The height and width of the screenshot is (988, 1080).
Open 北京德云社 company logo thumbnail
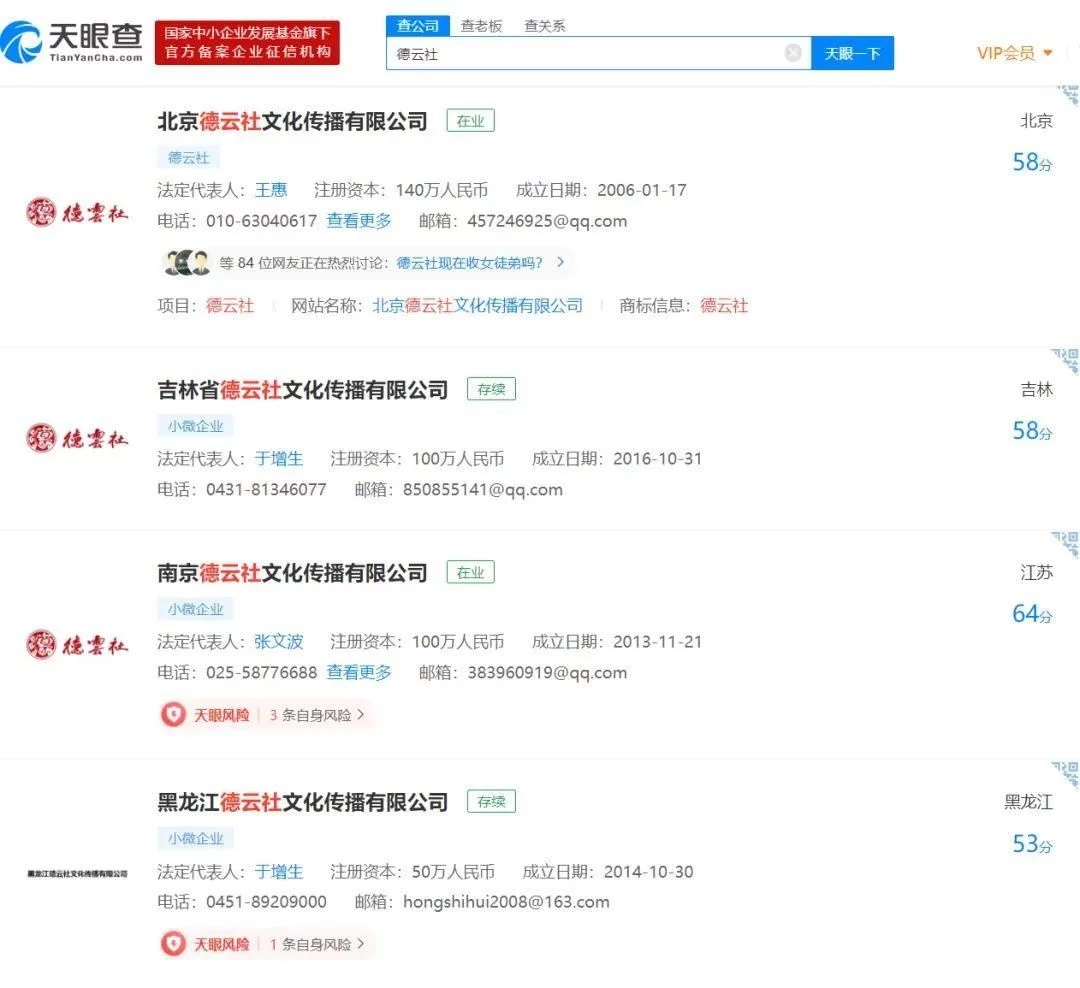(x=76, y=212)
